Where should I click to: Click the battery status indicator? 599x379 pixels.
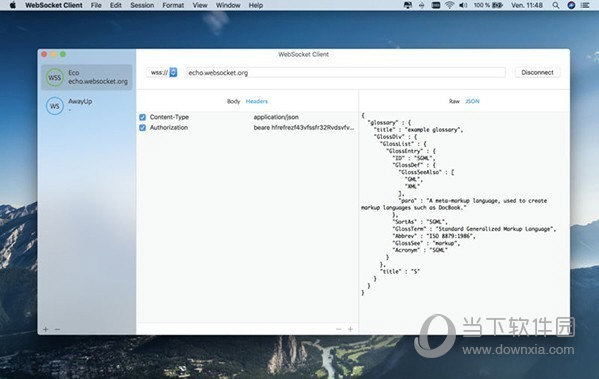[x=488, y=5]
